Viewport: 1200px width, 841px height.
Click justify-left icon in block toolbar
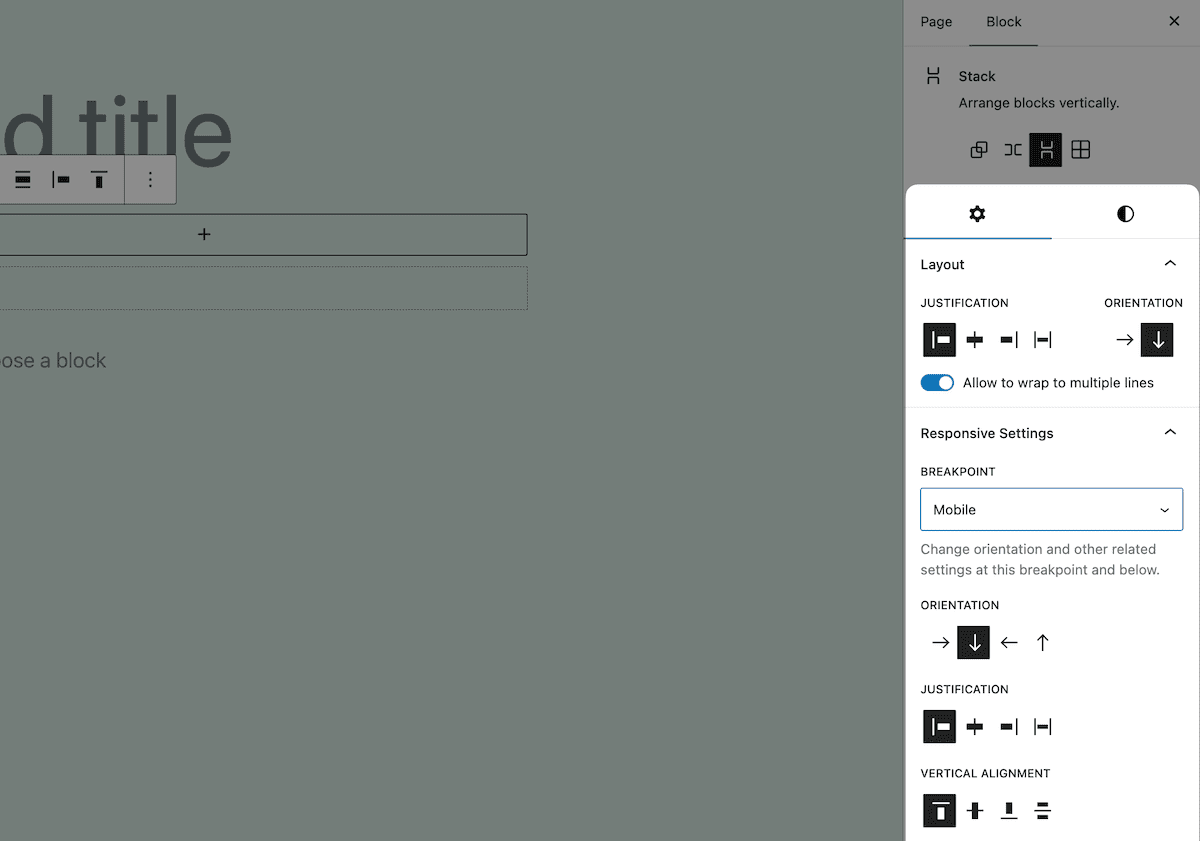click(61, 180)
